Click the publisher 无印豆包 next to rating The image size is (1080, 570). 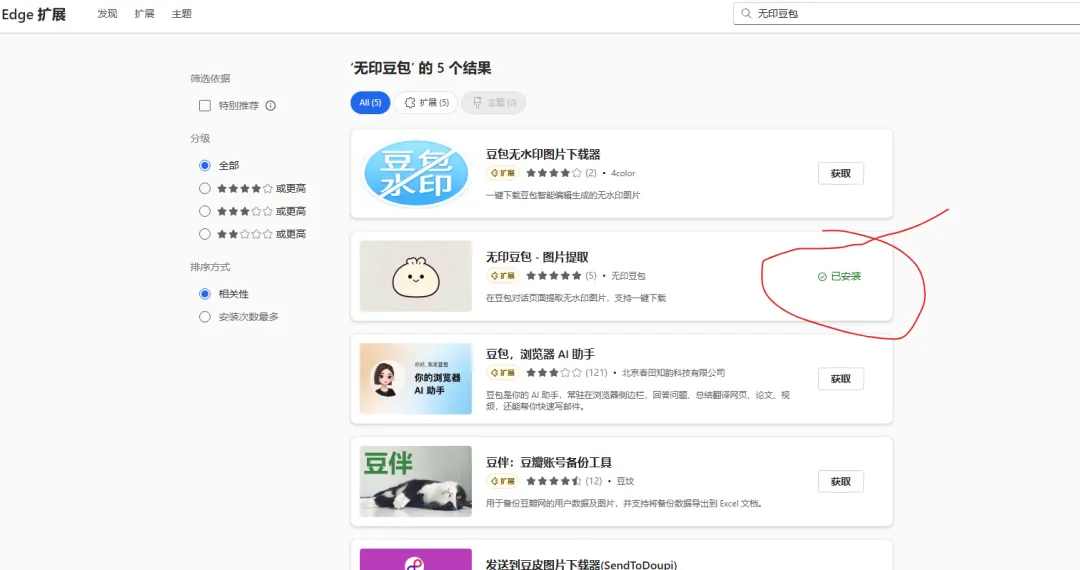click(628, 275)
